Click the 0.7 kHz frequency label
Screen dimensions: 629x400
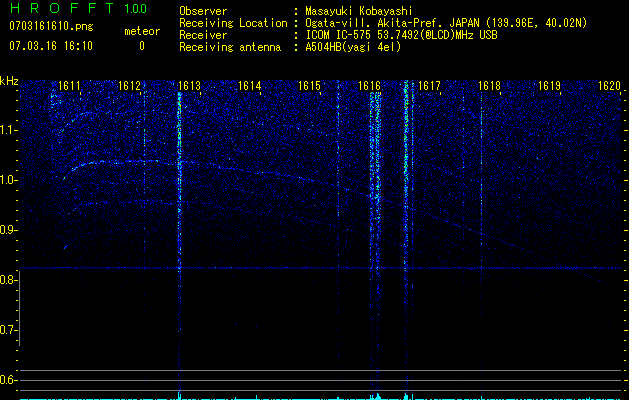point(8,330)
